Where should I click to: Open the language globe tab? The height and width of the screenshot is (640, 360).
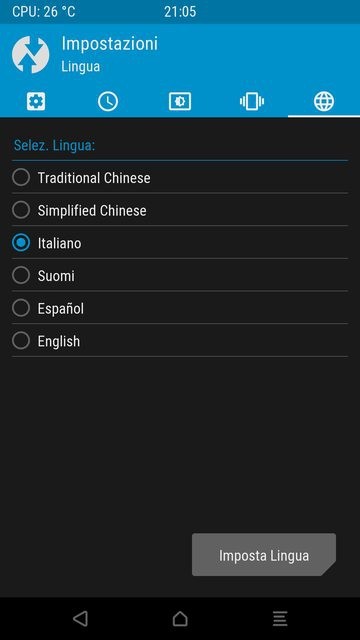coord(324,101)
